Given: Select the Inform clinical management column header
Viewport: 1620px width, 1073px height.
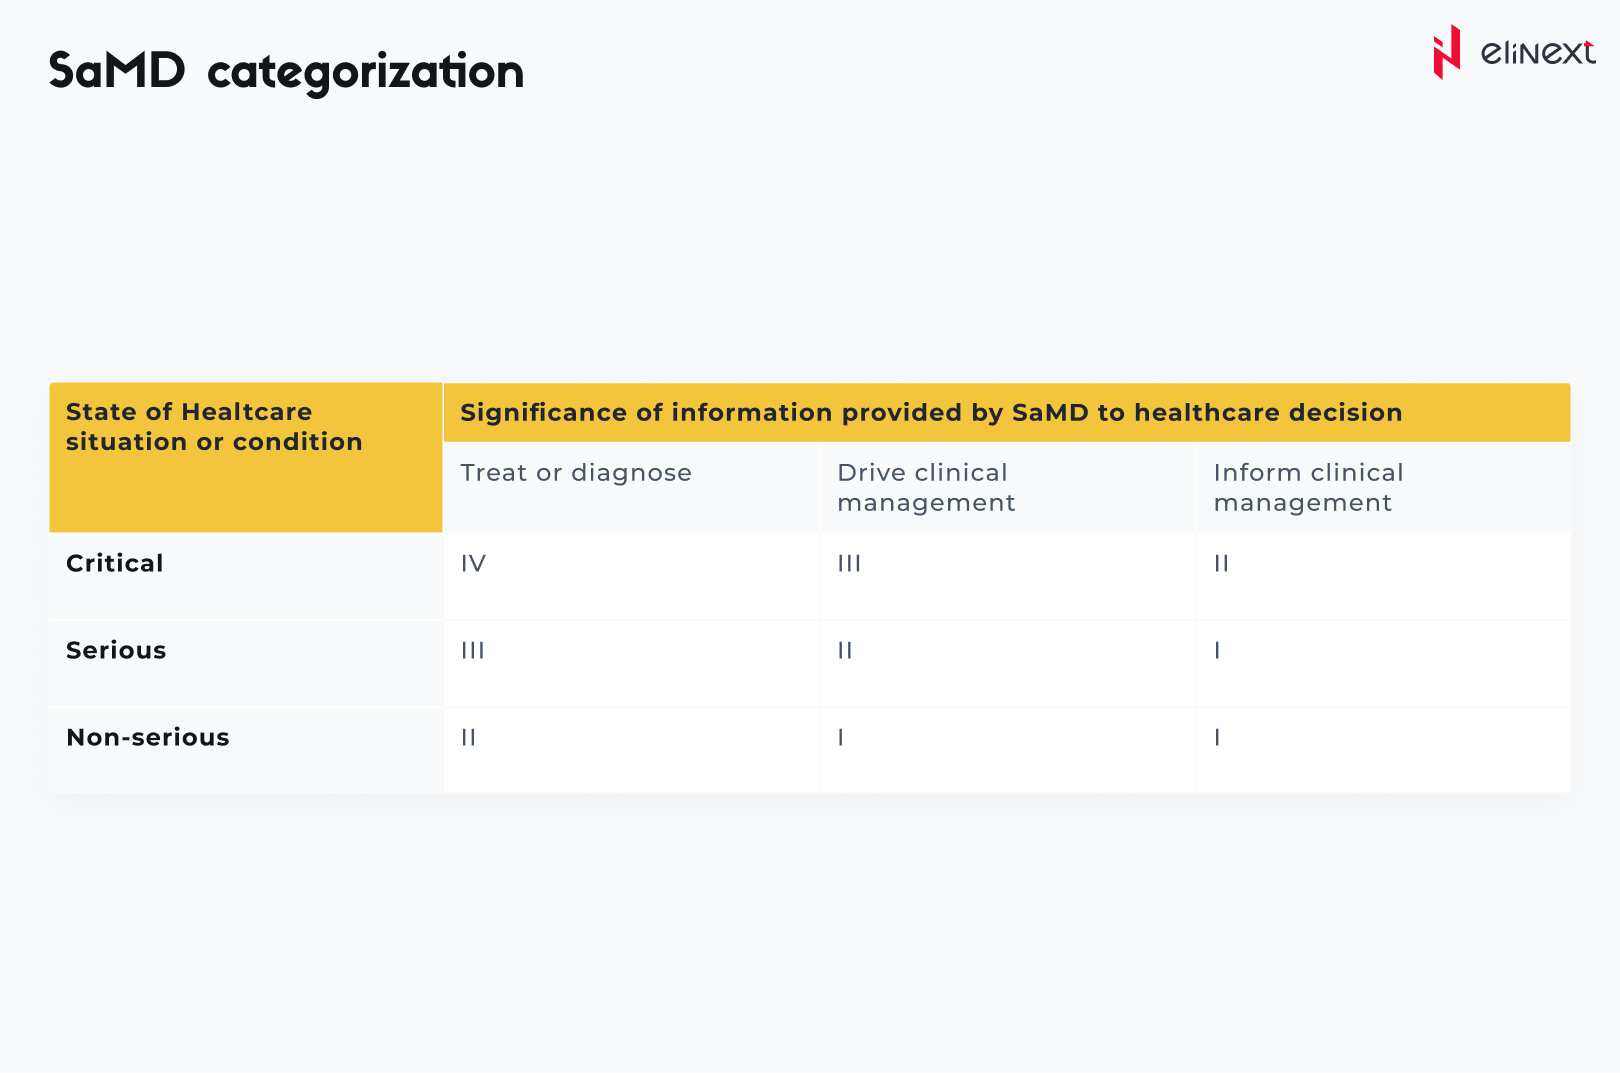Looking at the screenshot, I should coord(1308,487).
